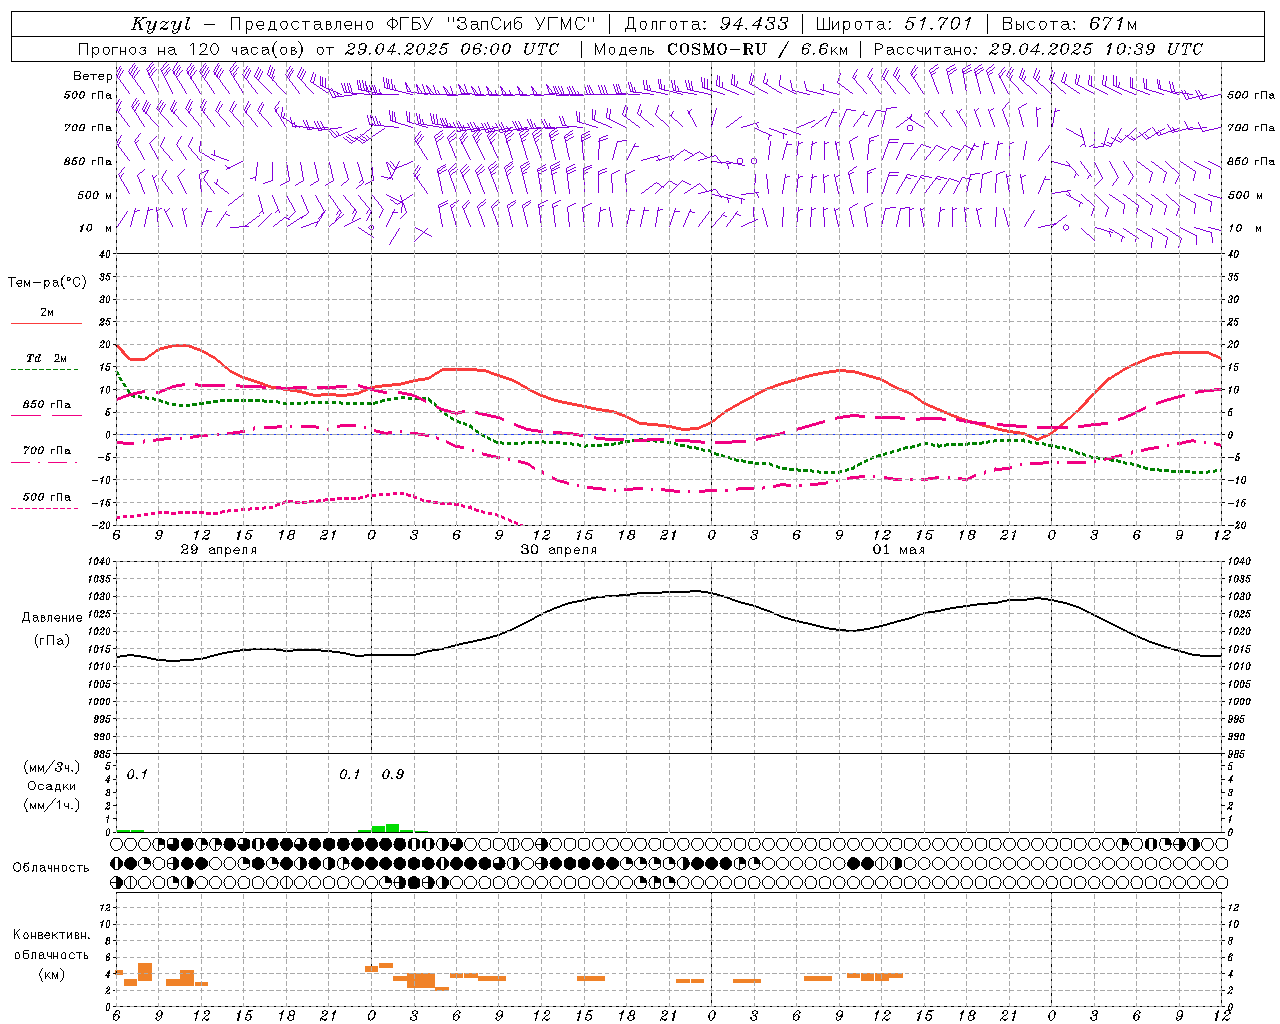Select the "Долгота: 94.433" header field
This screenshot has height=1024, width=1280.
click(x=706, y=24)
